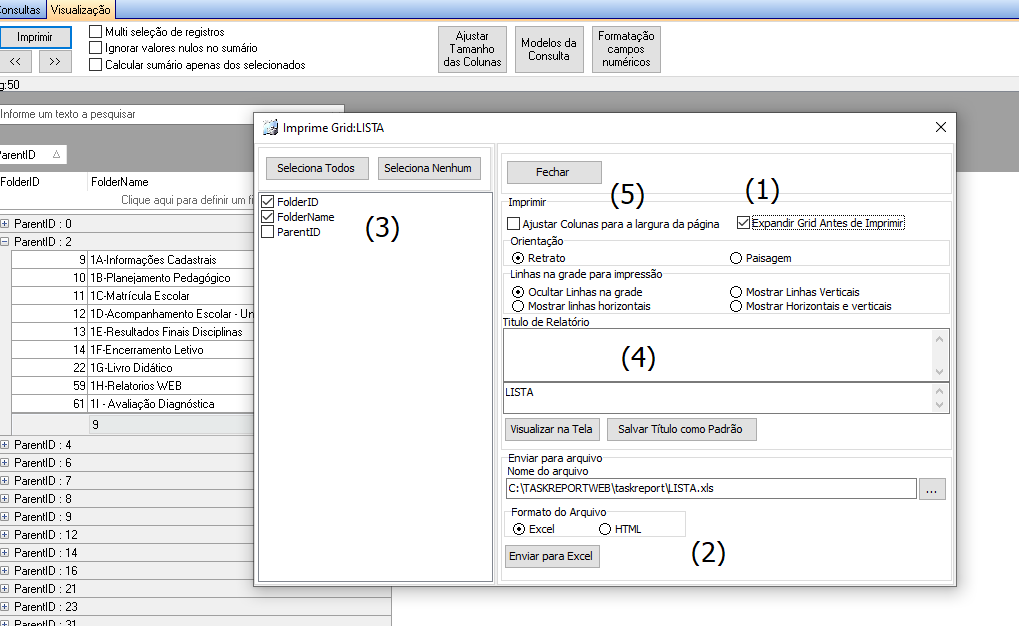This screenshot has height=626, width=1019.
Task: Click the ParentID sort arrow icon
Action: click(57, 155)
